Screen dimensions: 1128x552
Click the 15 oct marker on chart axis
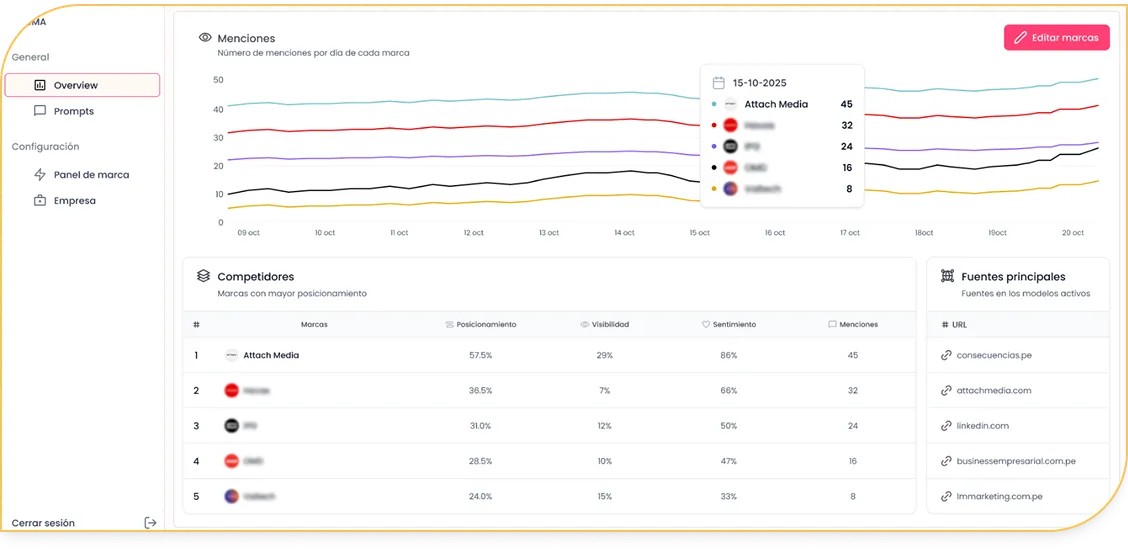[700, 233]
